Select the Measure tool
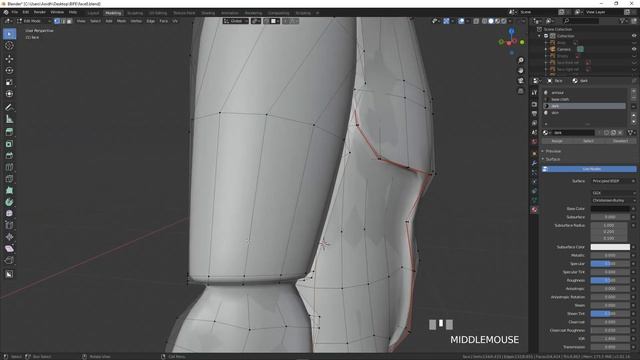This screenshot has height=360, width=640. click(x=9, y=119)
